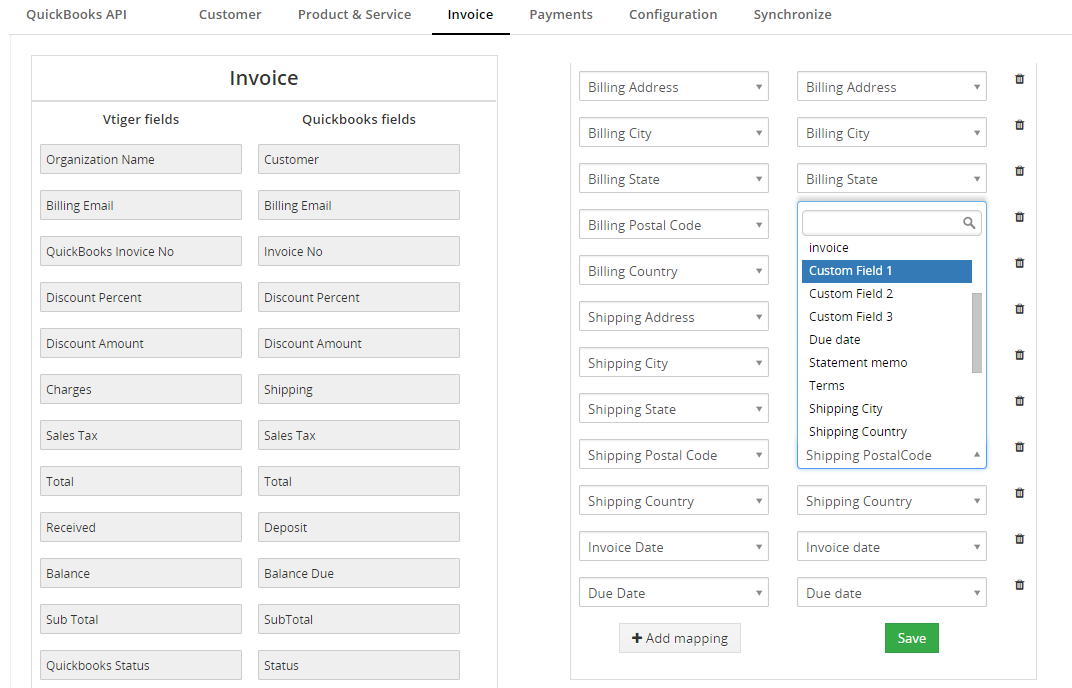Delete the Billing Country mapping row
This screenshot has height=688, width=1072.
click(1019, 263)
